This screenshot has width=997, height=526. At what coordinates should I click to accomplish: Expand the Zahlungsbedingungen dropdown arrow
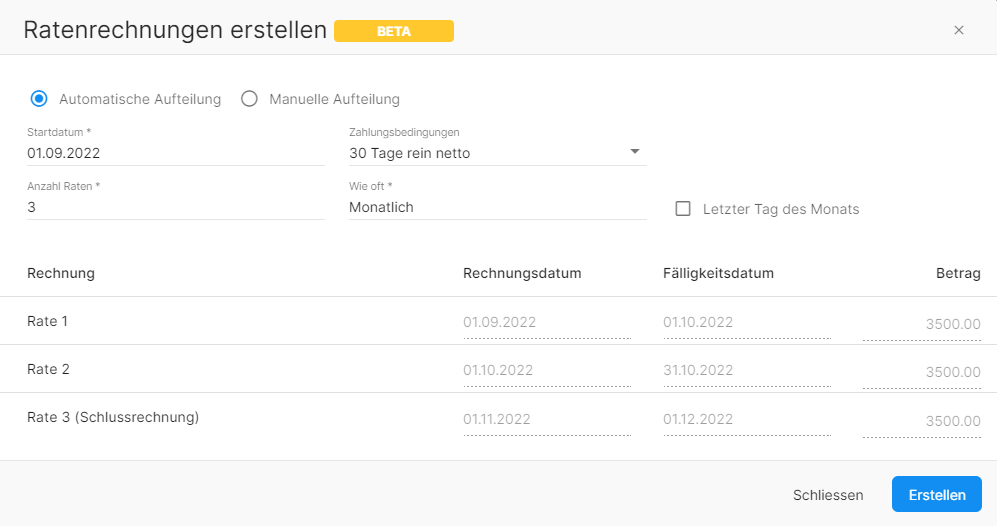pos(634,152)
